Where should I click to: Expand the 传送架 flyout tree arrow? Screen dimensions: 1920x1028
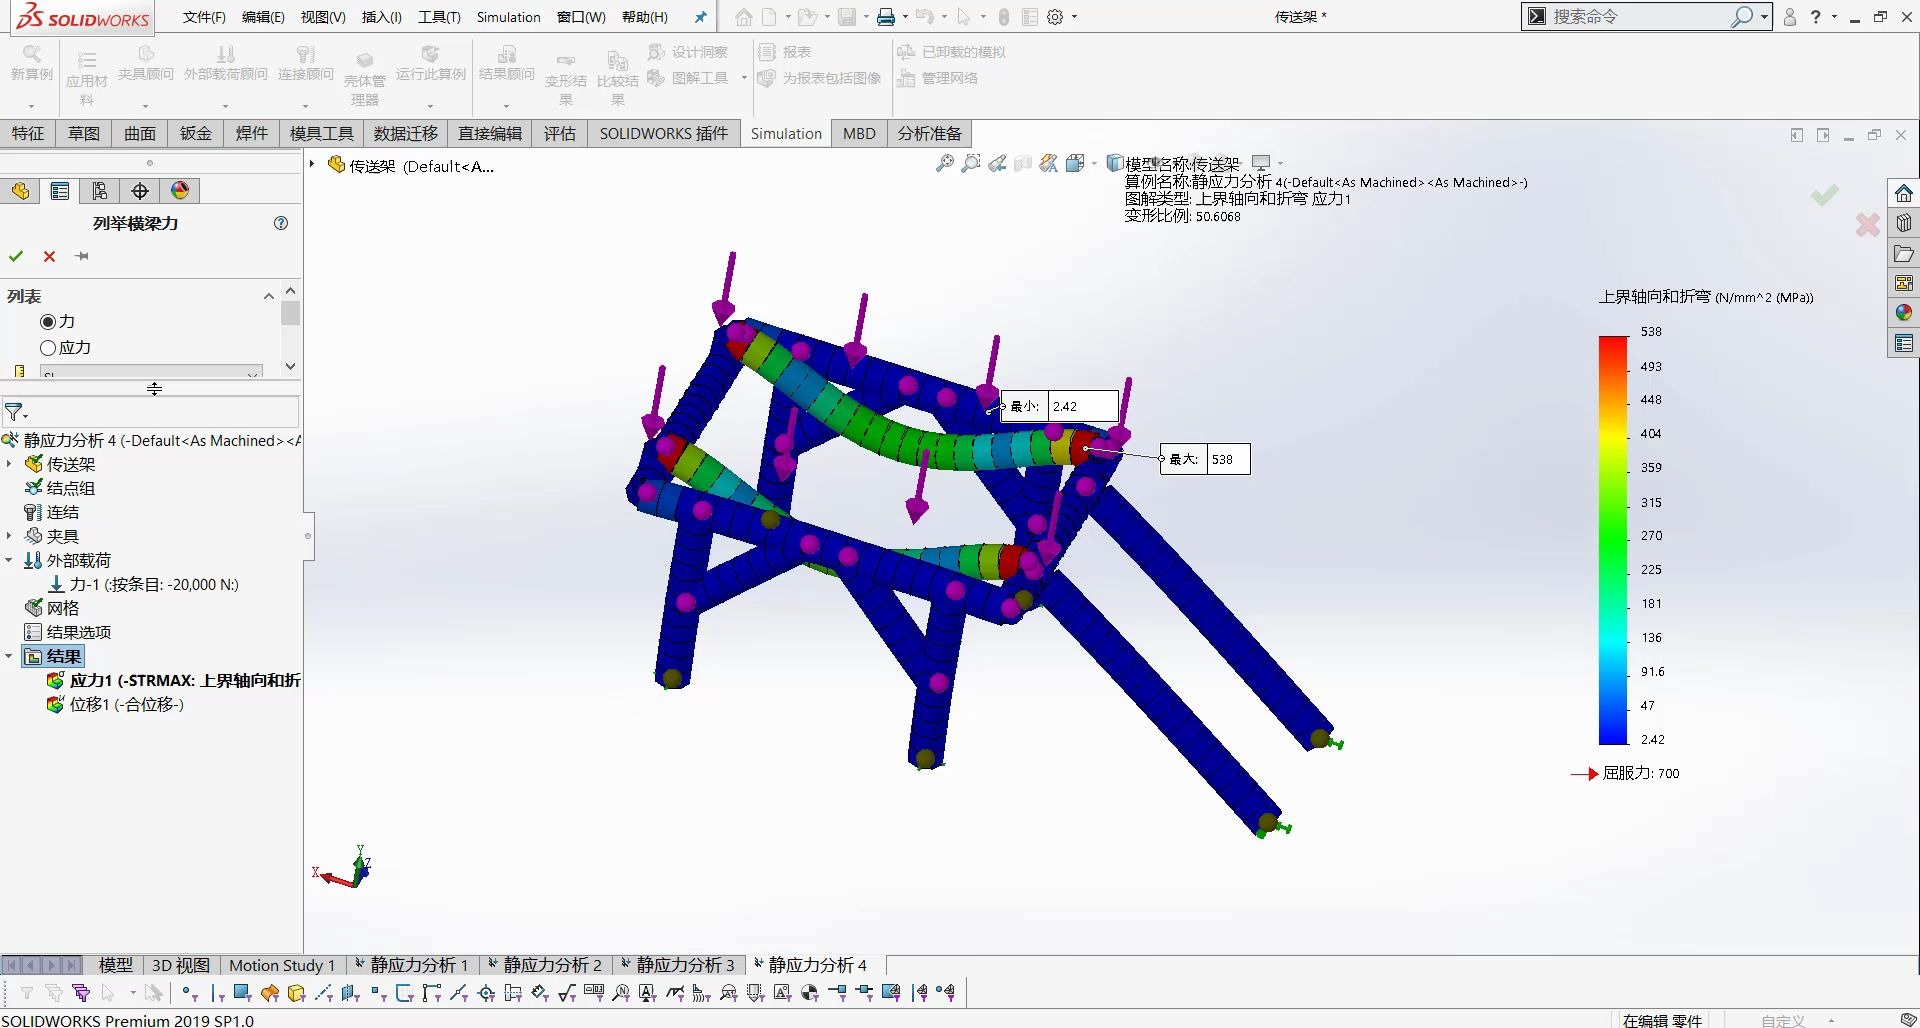click(312, 165)
